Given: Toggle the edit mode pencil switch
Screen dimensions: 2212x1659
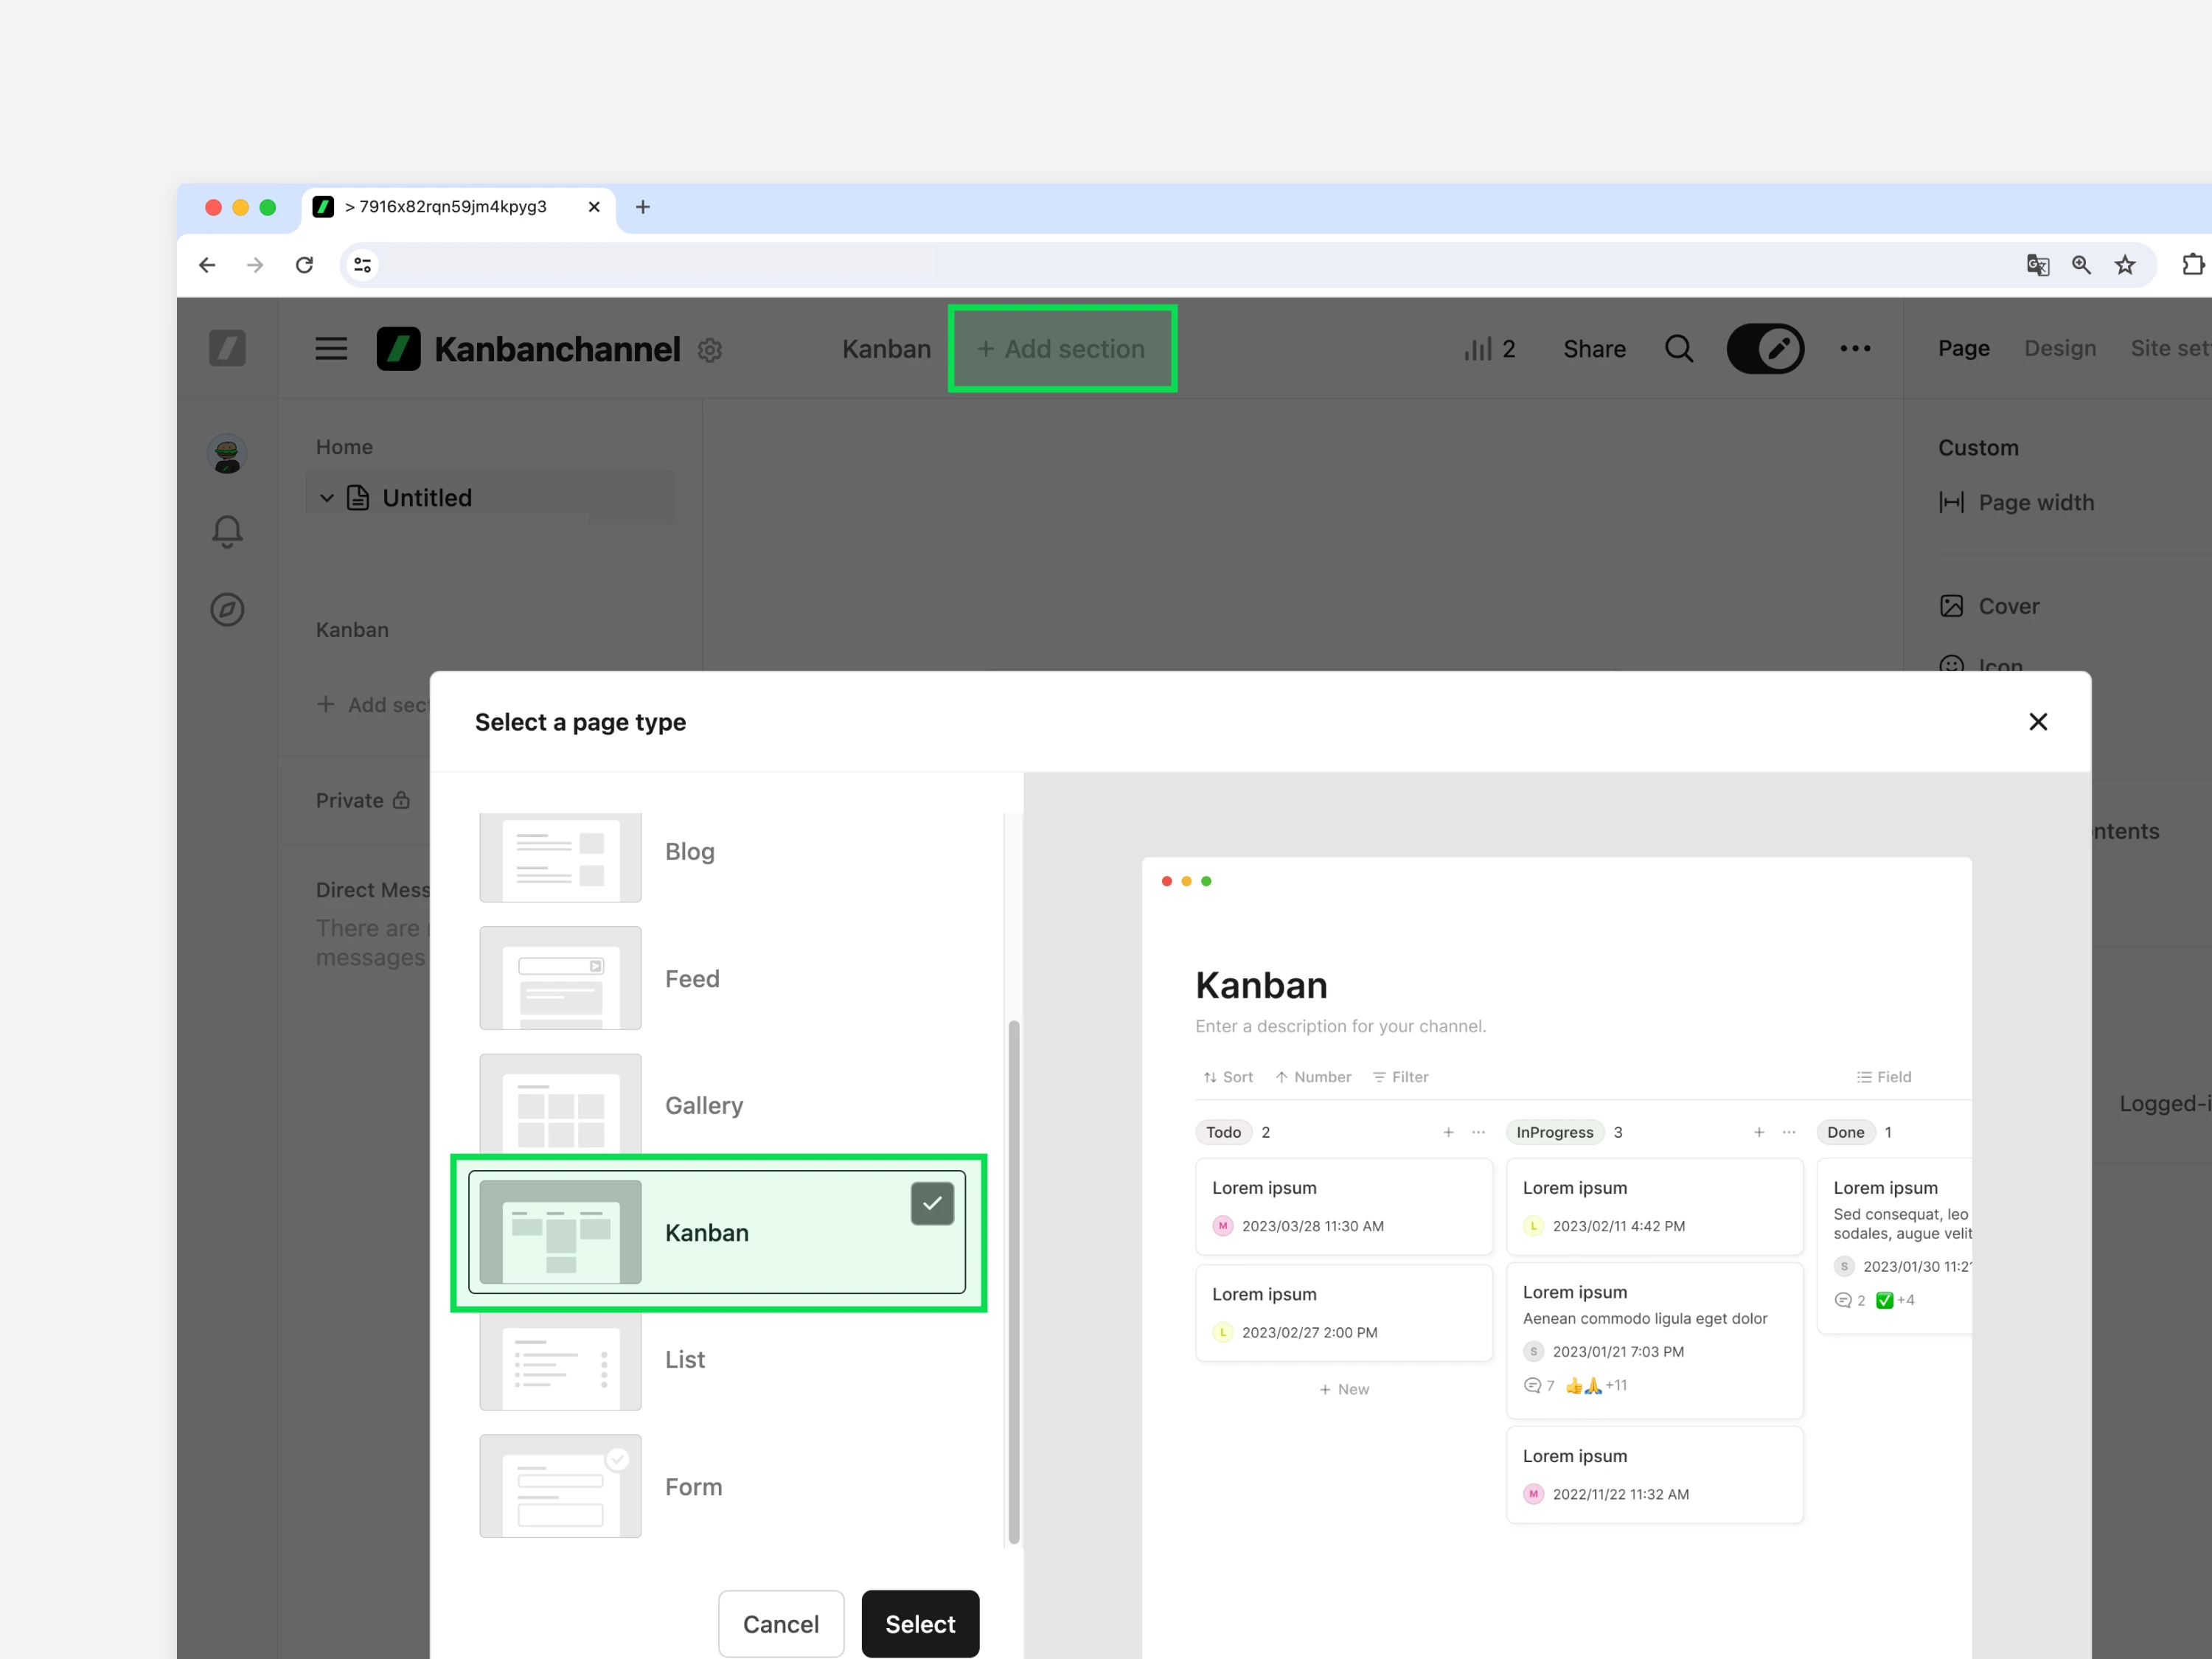Looking at the screenshot, I should (x=1765, y=349).
